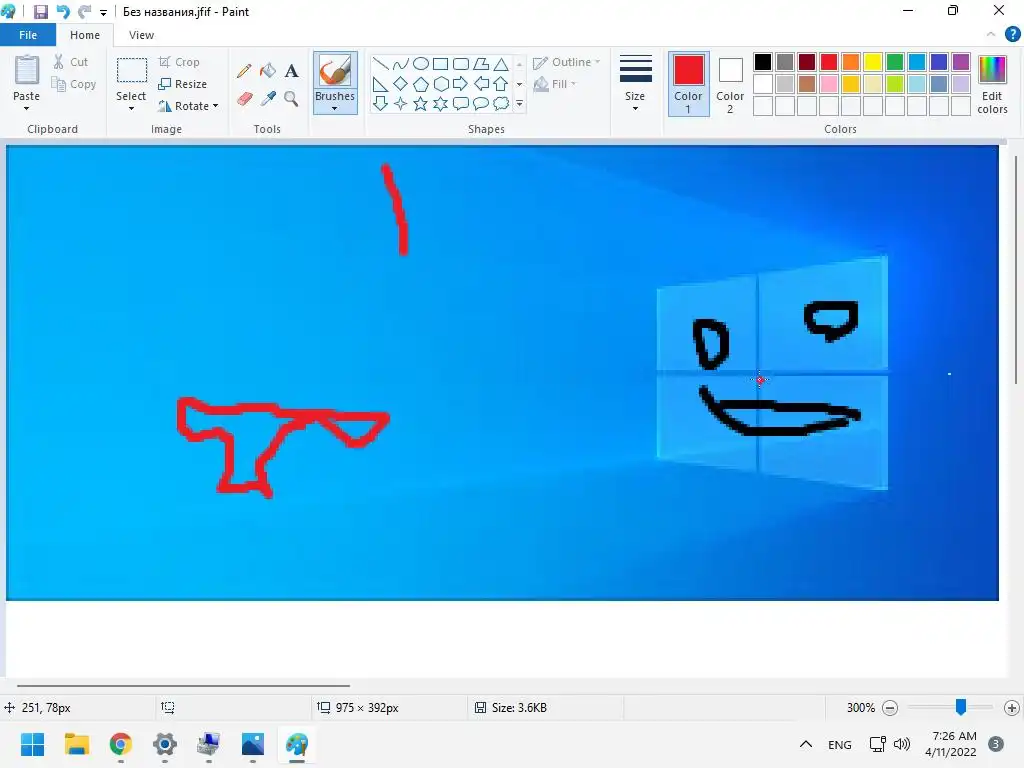
Task: Open File Explorer from taskbar
Action: (x=76, y=744)
